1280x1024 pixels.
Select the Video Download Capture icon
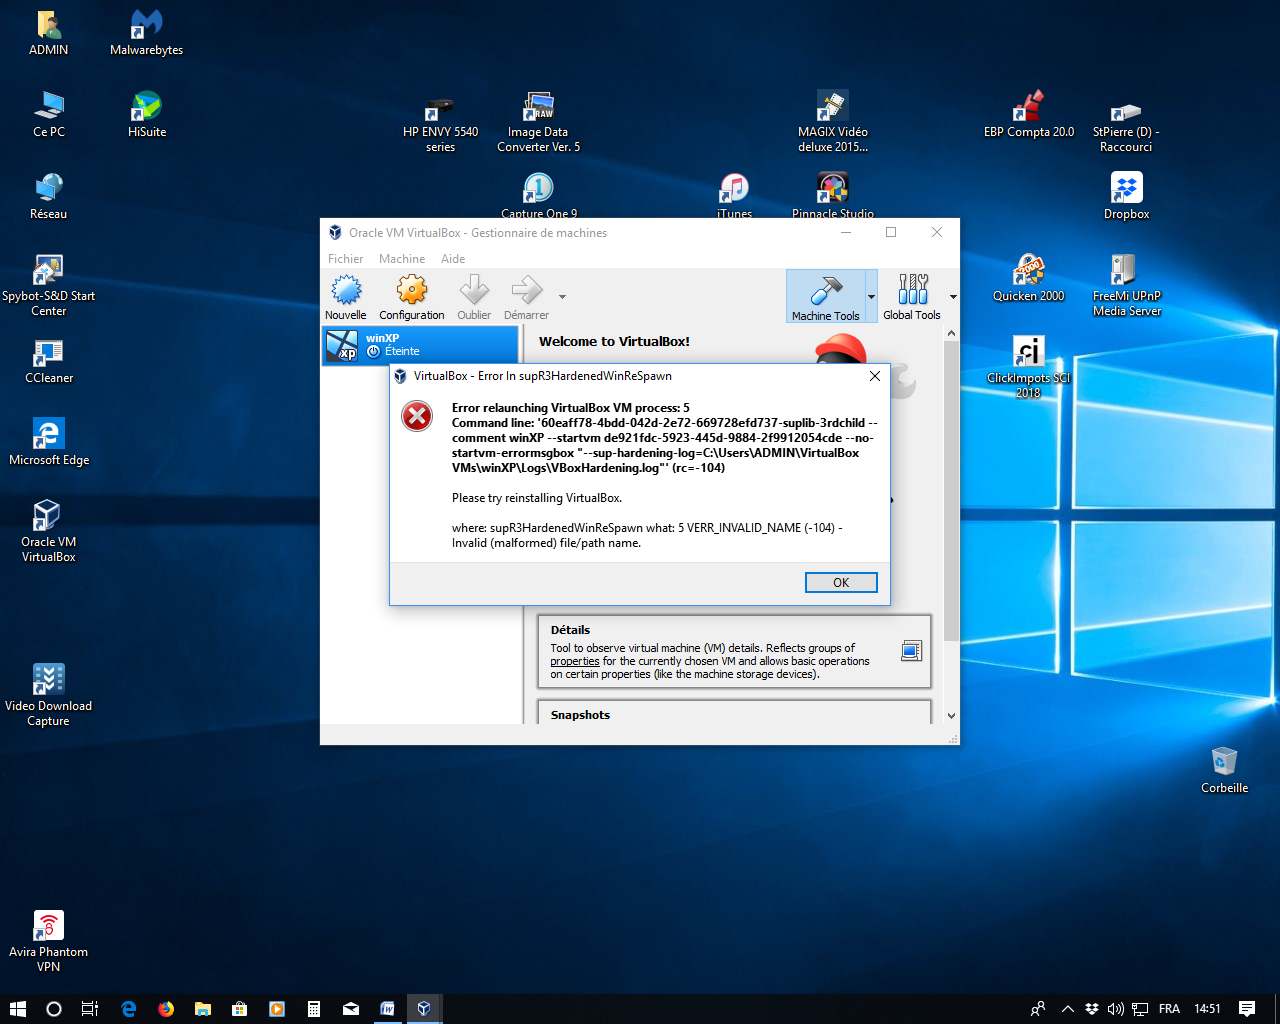tap(48, 696)
